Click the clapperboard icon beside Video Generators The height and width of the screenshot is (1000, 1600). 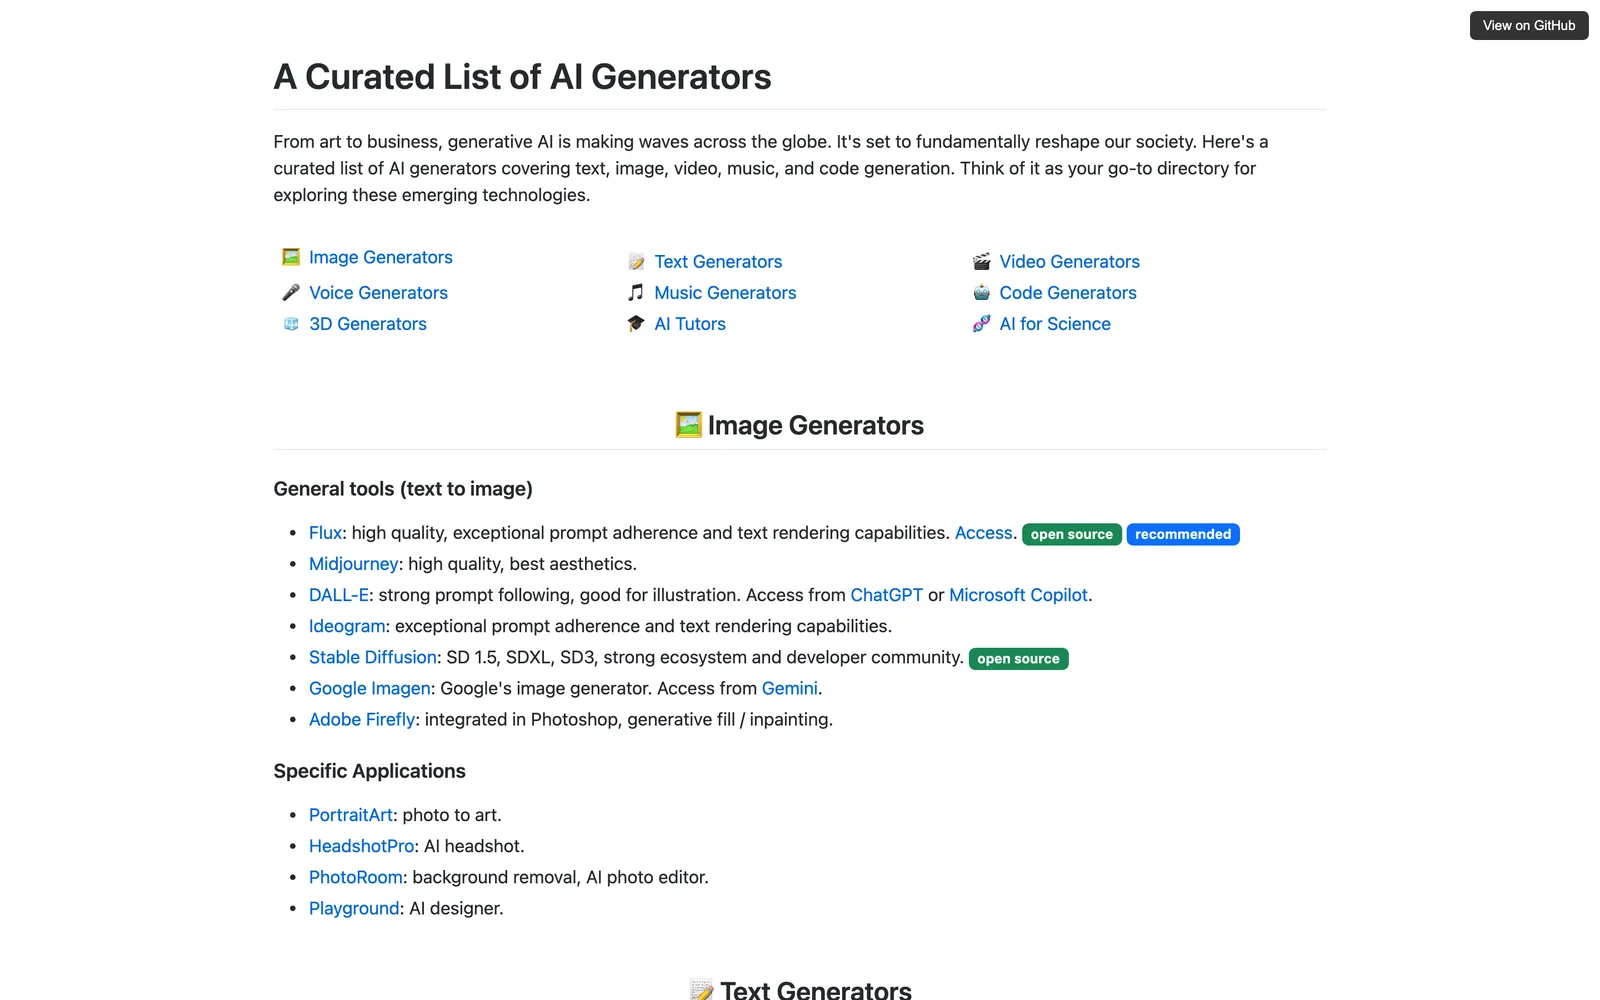point(982,262)
